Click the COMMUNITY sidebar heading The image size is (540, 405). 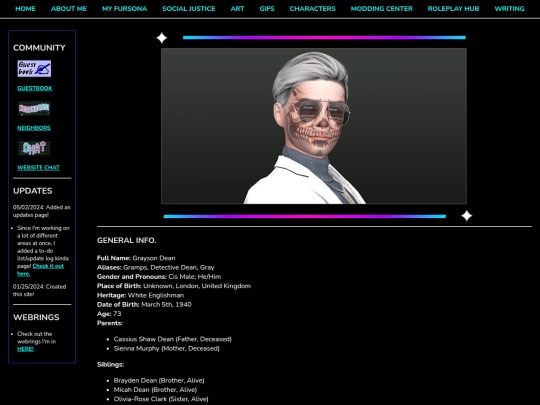coord(39,48)
